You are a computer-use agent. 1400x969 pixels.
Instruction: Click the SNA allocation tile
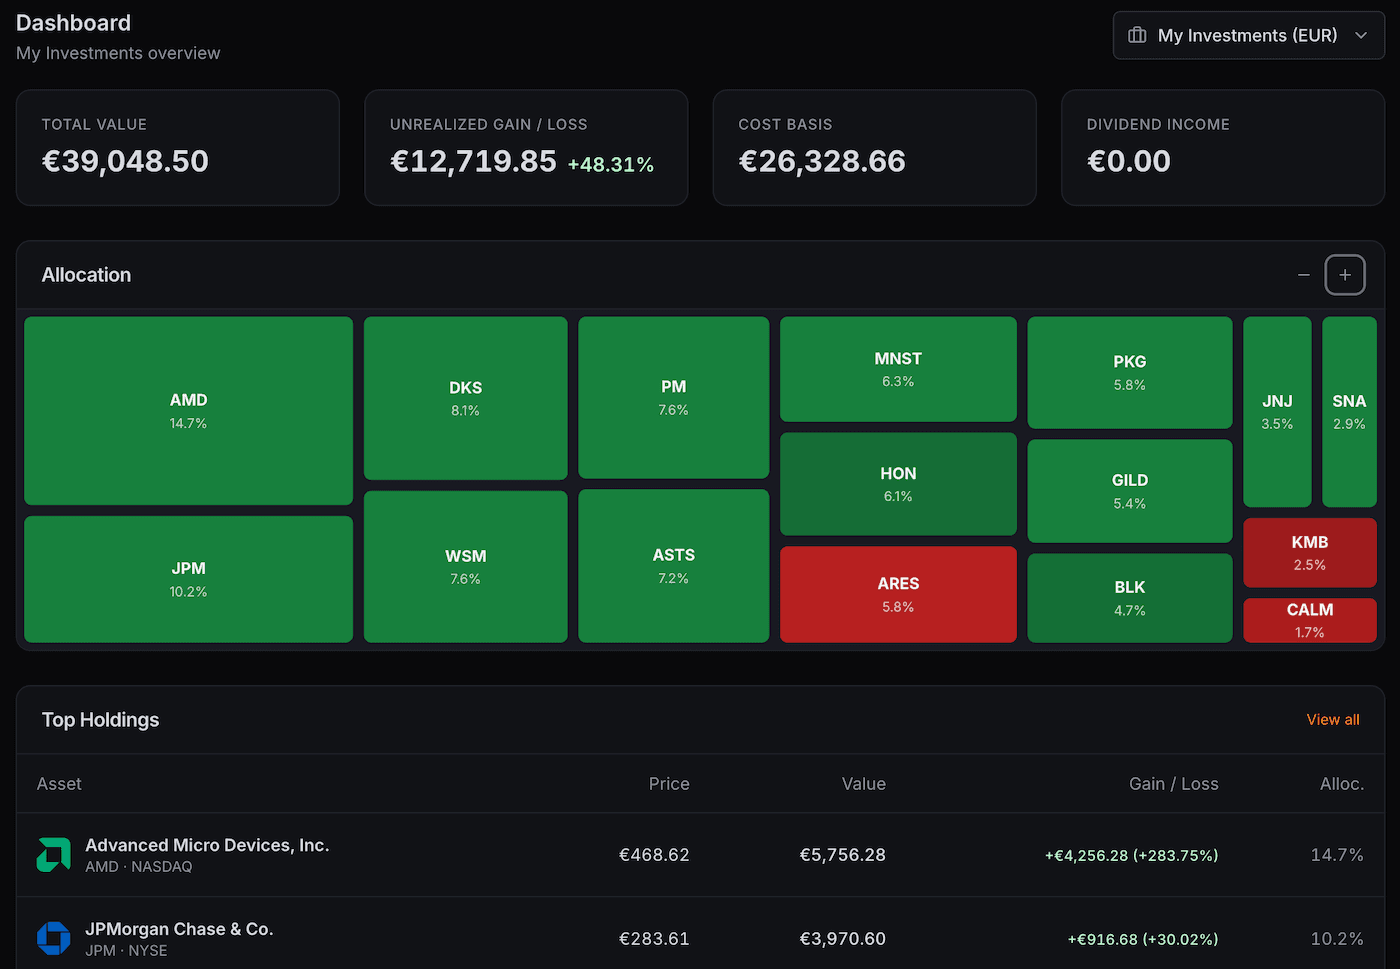pos(1349,412)
